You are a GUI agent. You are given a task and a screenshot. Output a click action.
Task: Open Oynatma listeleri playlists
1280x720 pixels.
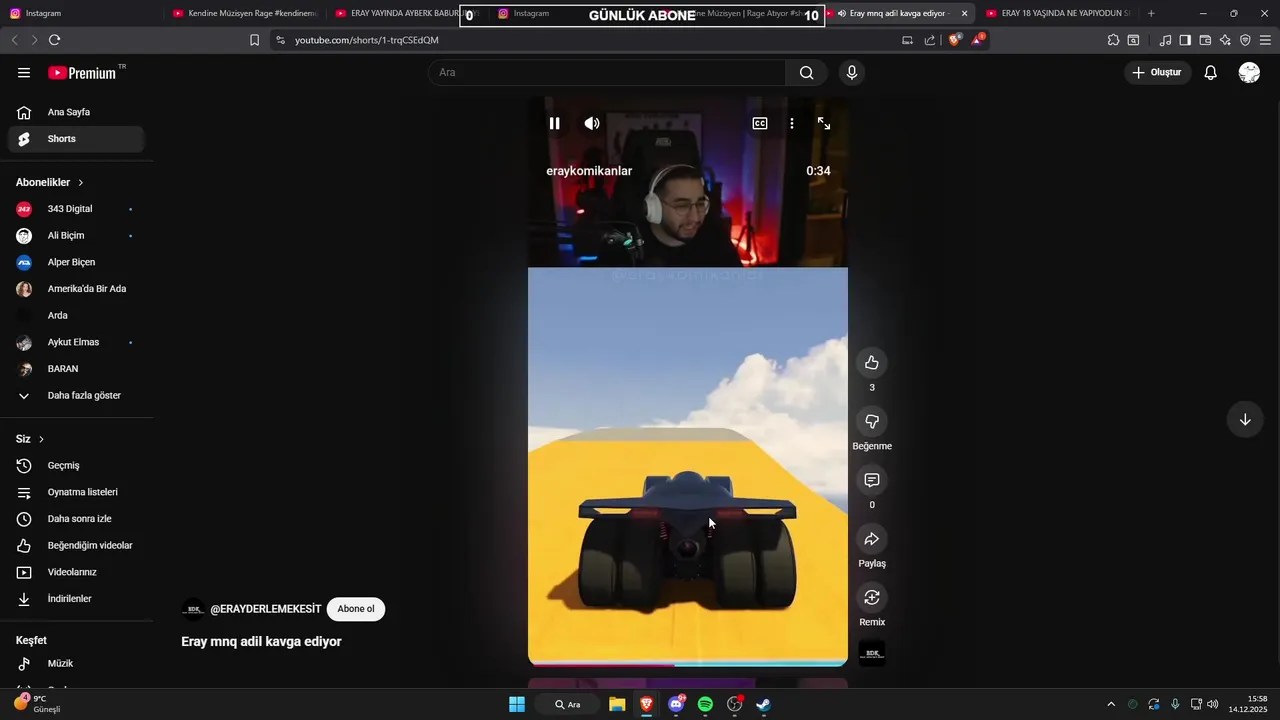[x=76, y=492]
